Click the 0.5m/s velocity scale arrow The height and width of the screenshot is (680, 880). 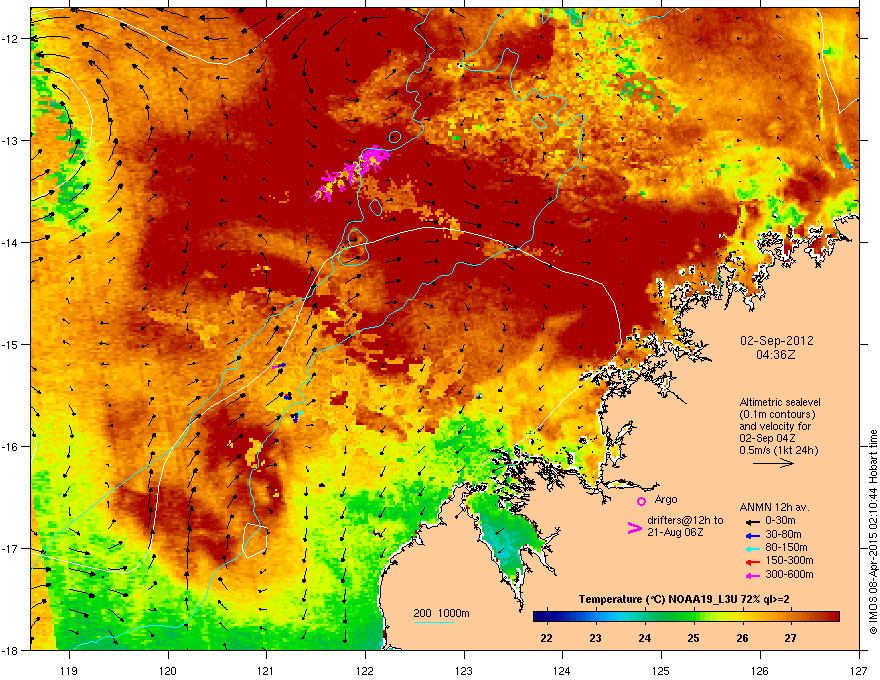[x=773, y=463]
